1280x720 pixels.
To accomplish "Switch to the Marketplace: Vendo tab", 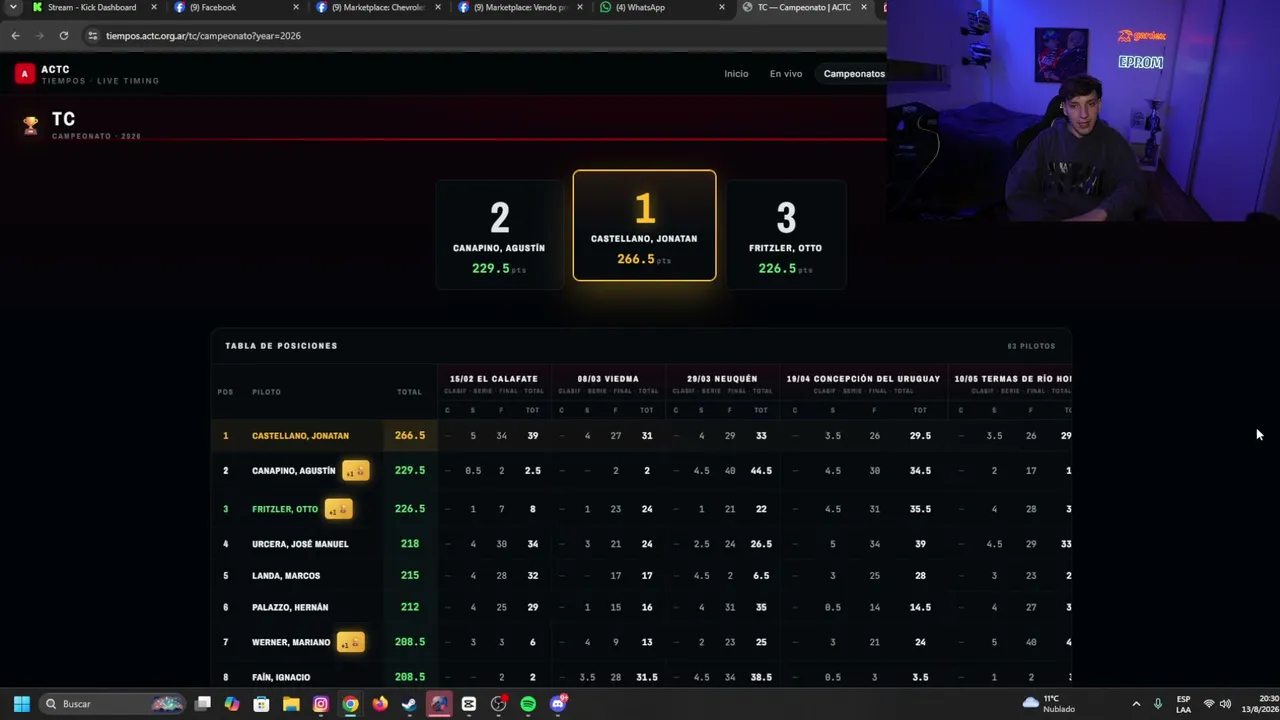I will point(520,7).
